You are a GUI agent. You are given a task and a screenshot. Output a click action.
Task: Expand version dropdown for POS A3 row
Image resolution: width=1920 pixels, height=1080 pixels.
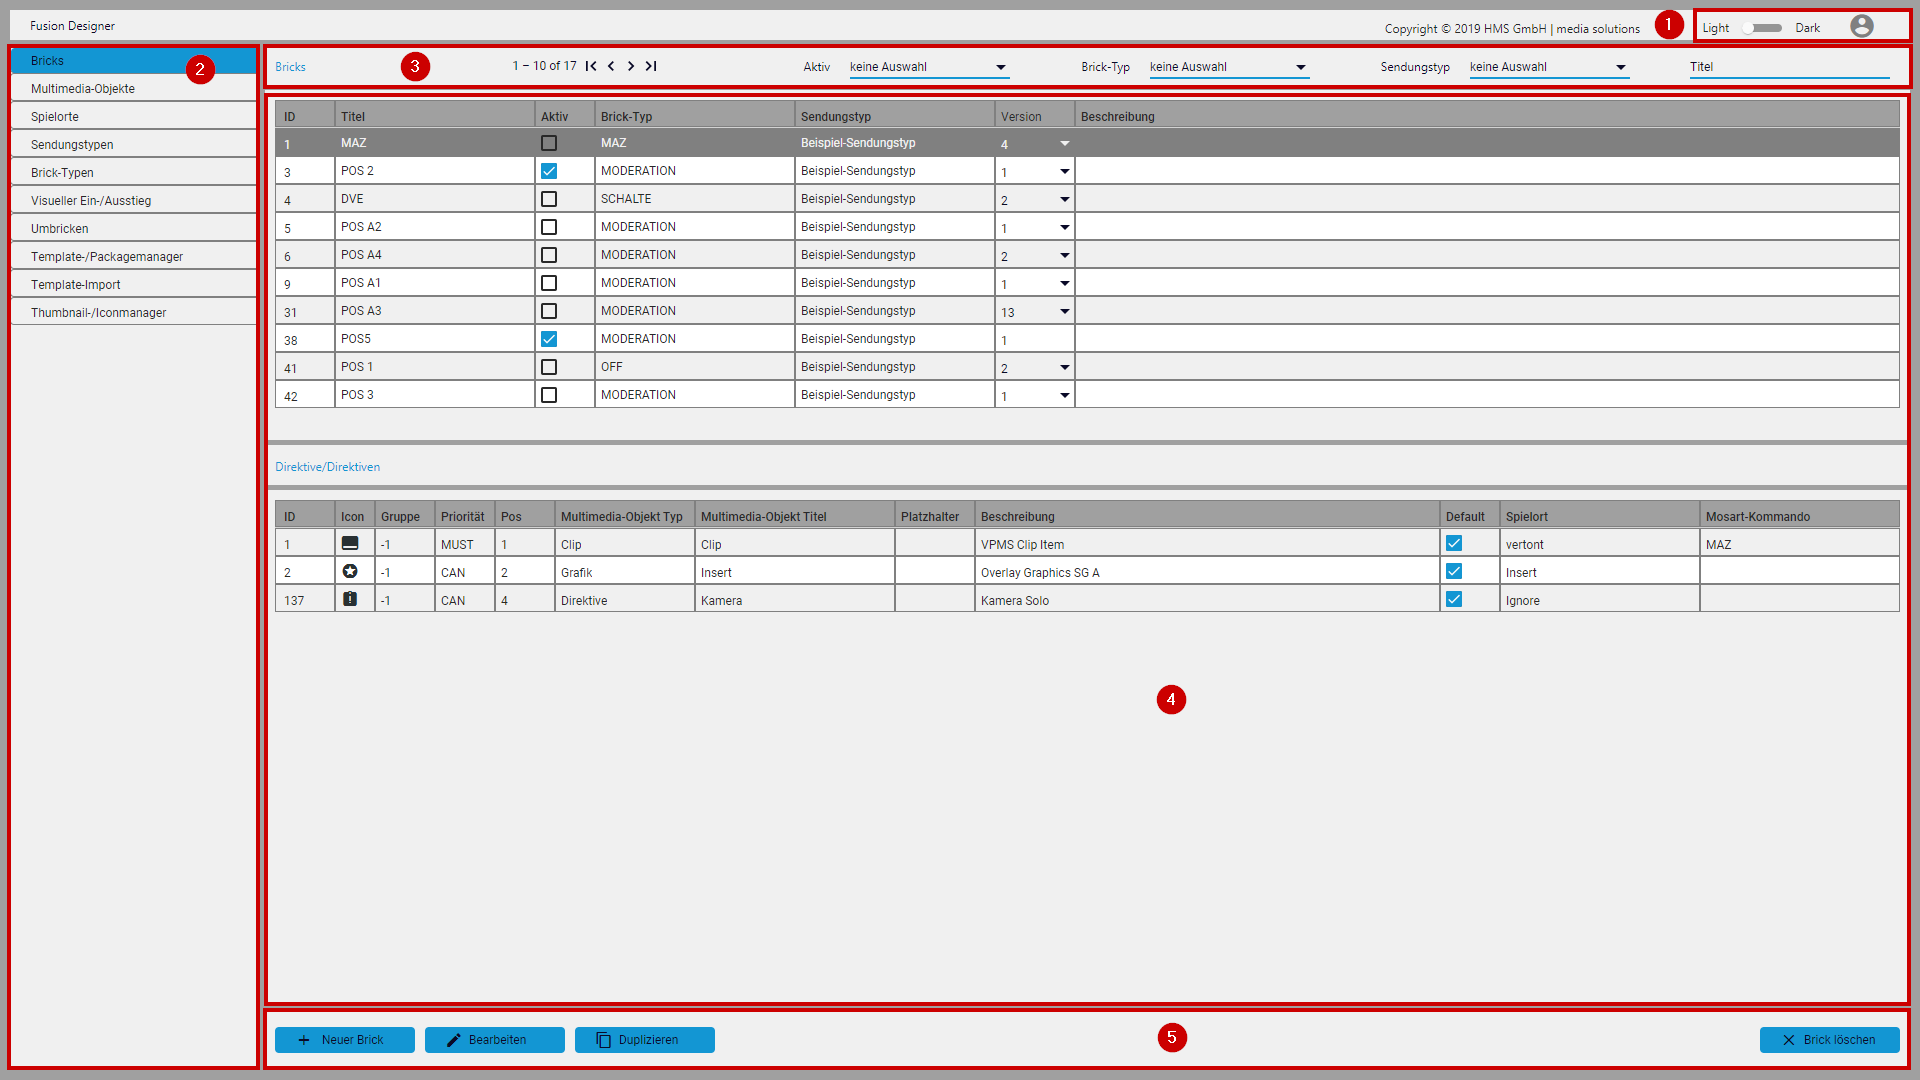(x=1064, y=311)
